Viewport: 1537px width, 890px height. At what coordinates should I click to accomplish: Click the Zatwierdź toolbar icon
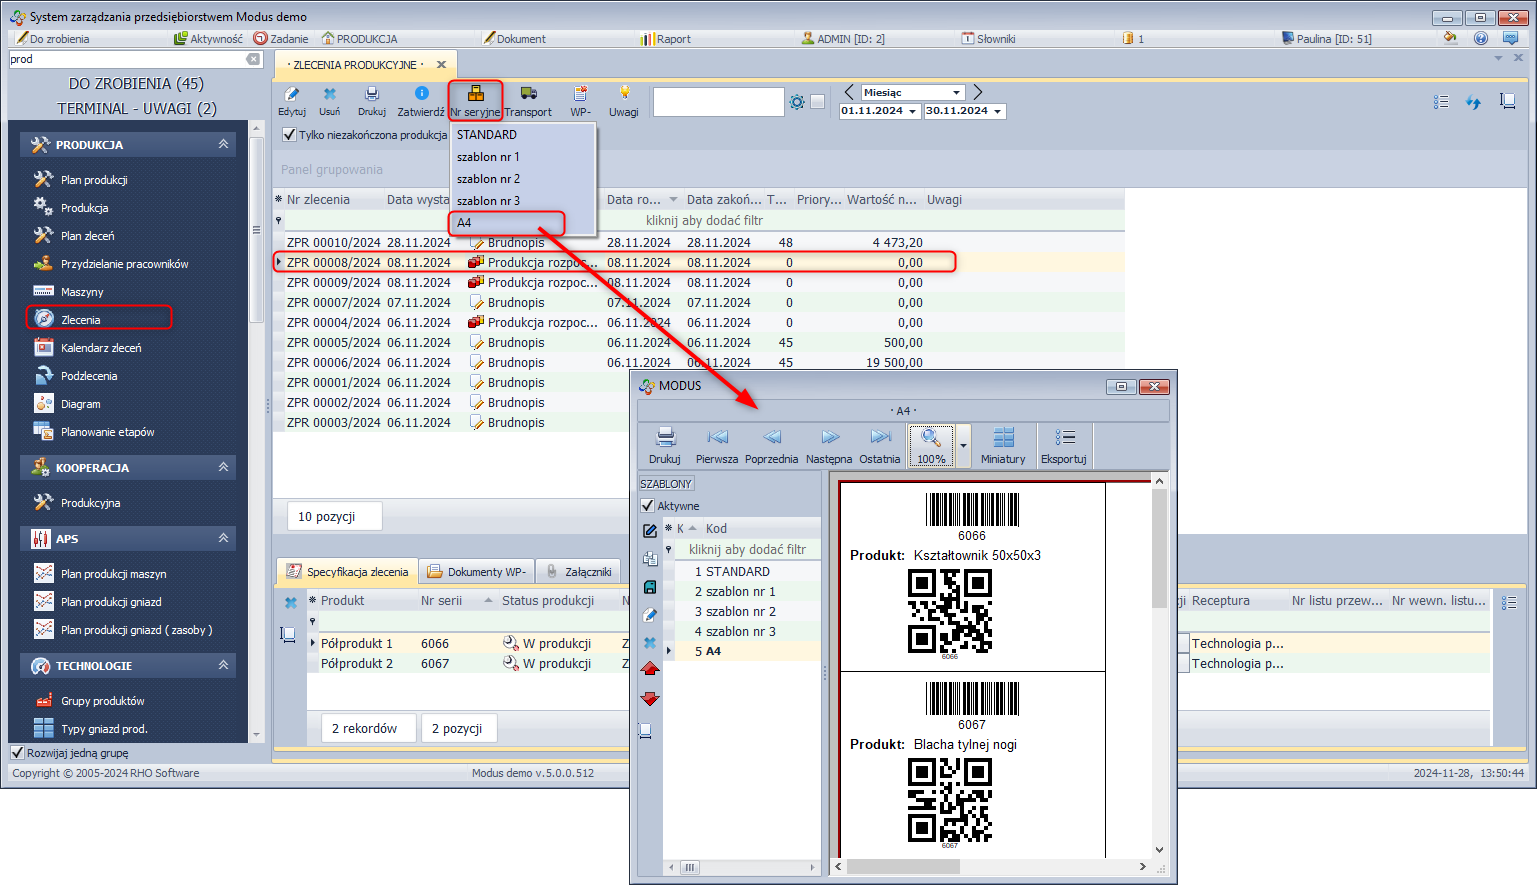tap(421, 94)
